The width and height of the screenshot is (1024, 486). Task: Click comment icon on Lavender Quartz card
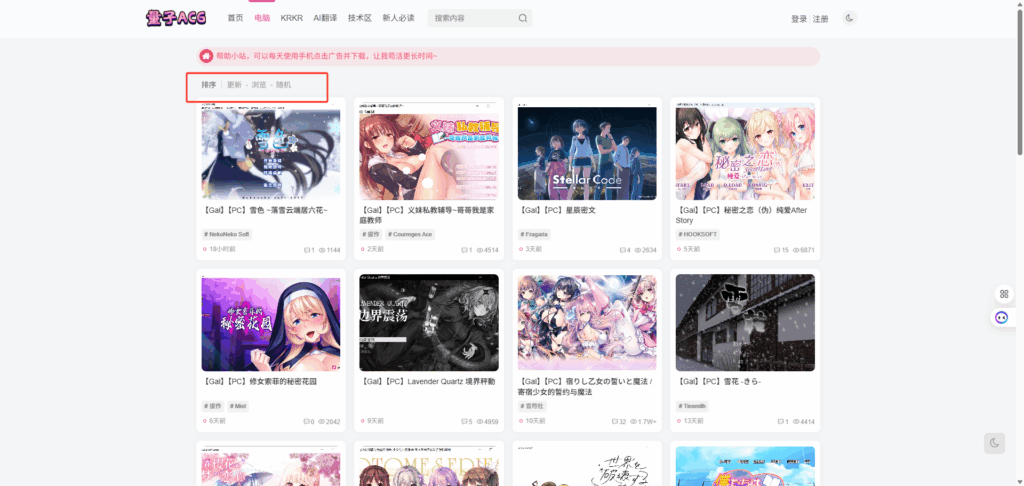pos(464,422)
